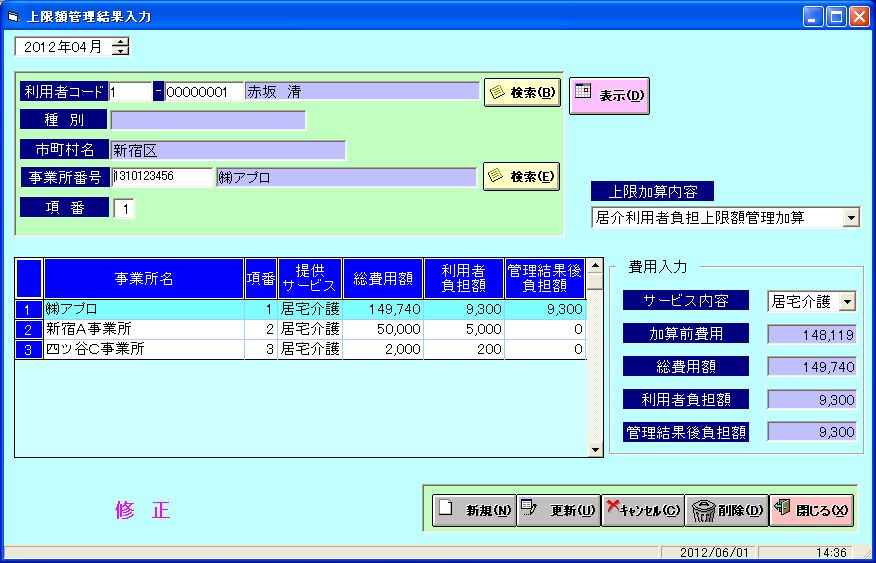876x563 pixels.
Task: Select row header 1 in the table
Action: [x=28, y=309]
